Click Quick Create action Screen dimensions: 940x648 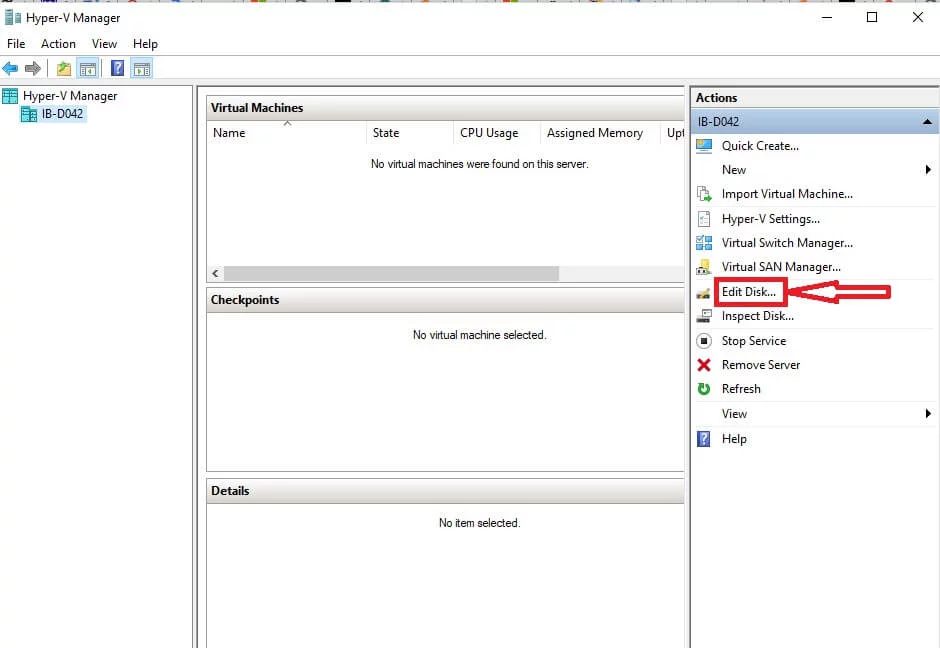tap(760, 146)
